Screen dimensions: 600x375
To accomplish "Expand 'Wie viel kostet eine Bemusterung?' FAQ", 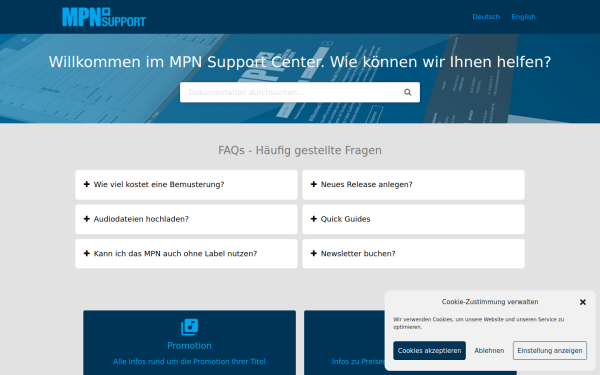I will pos(186,184).
